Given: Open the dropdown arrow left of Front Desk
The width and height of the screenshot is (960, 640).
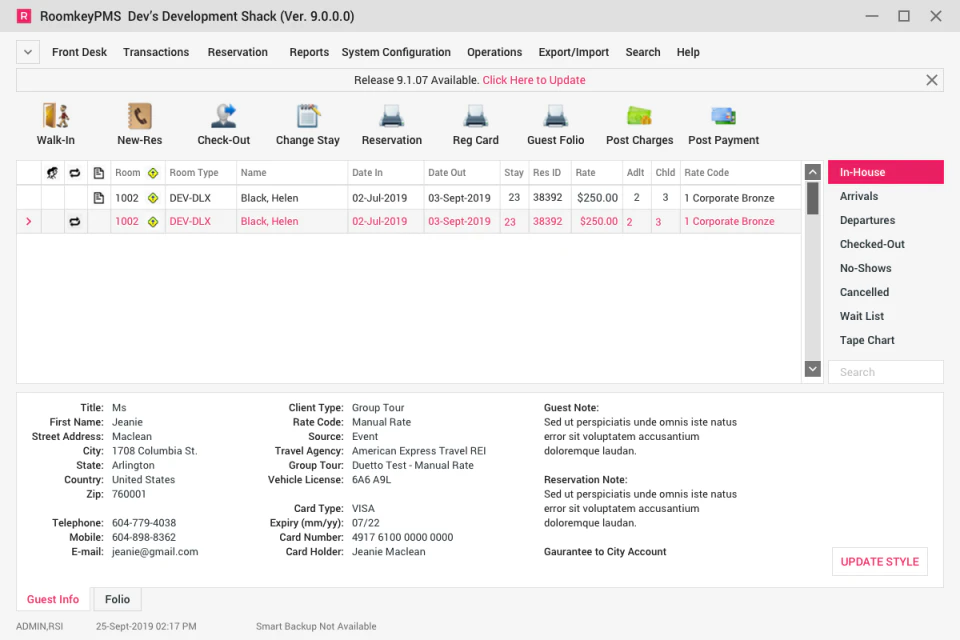Looking at the screenshot, I should 27,51.
